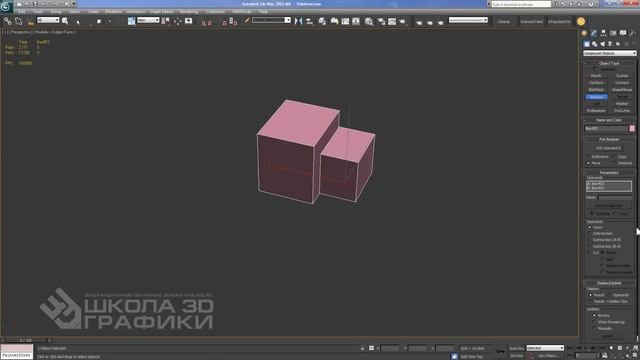Click the Pick Operand B button
Image resolution: width=640 pixels, height=360 pixels.
point(609,148)
